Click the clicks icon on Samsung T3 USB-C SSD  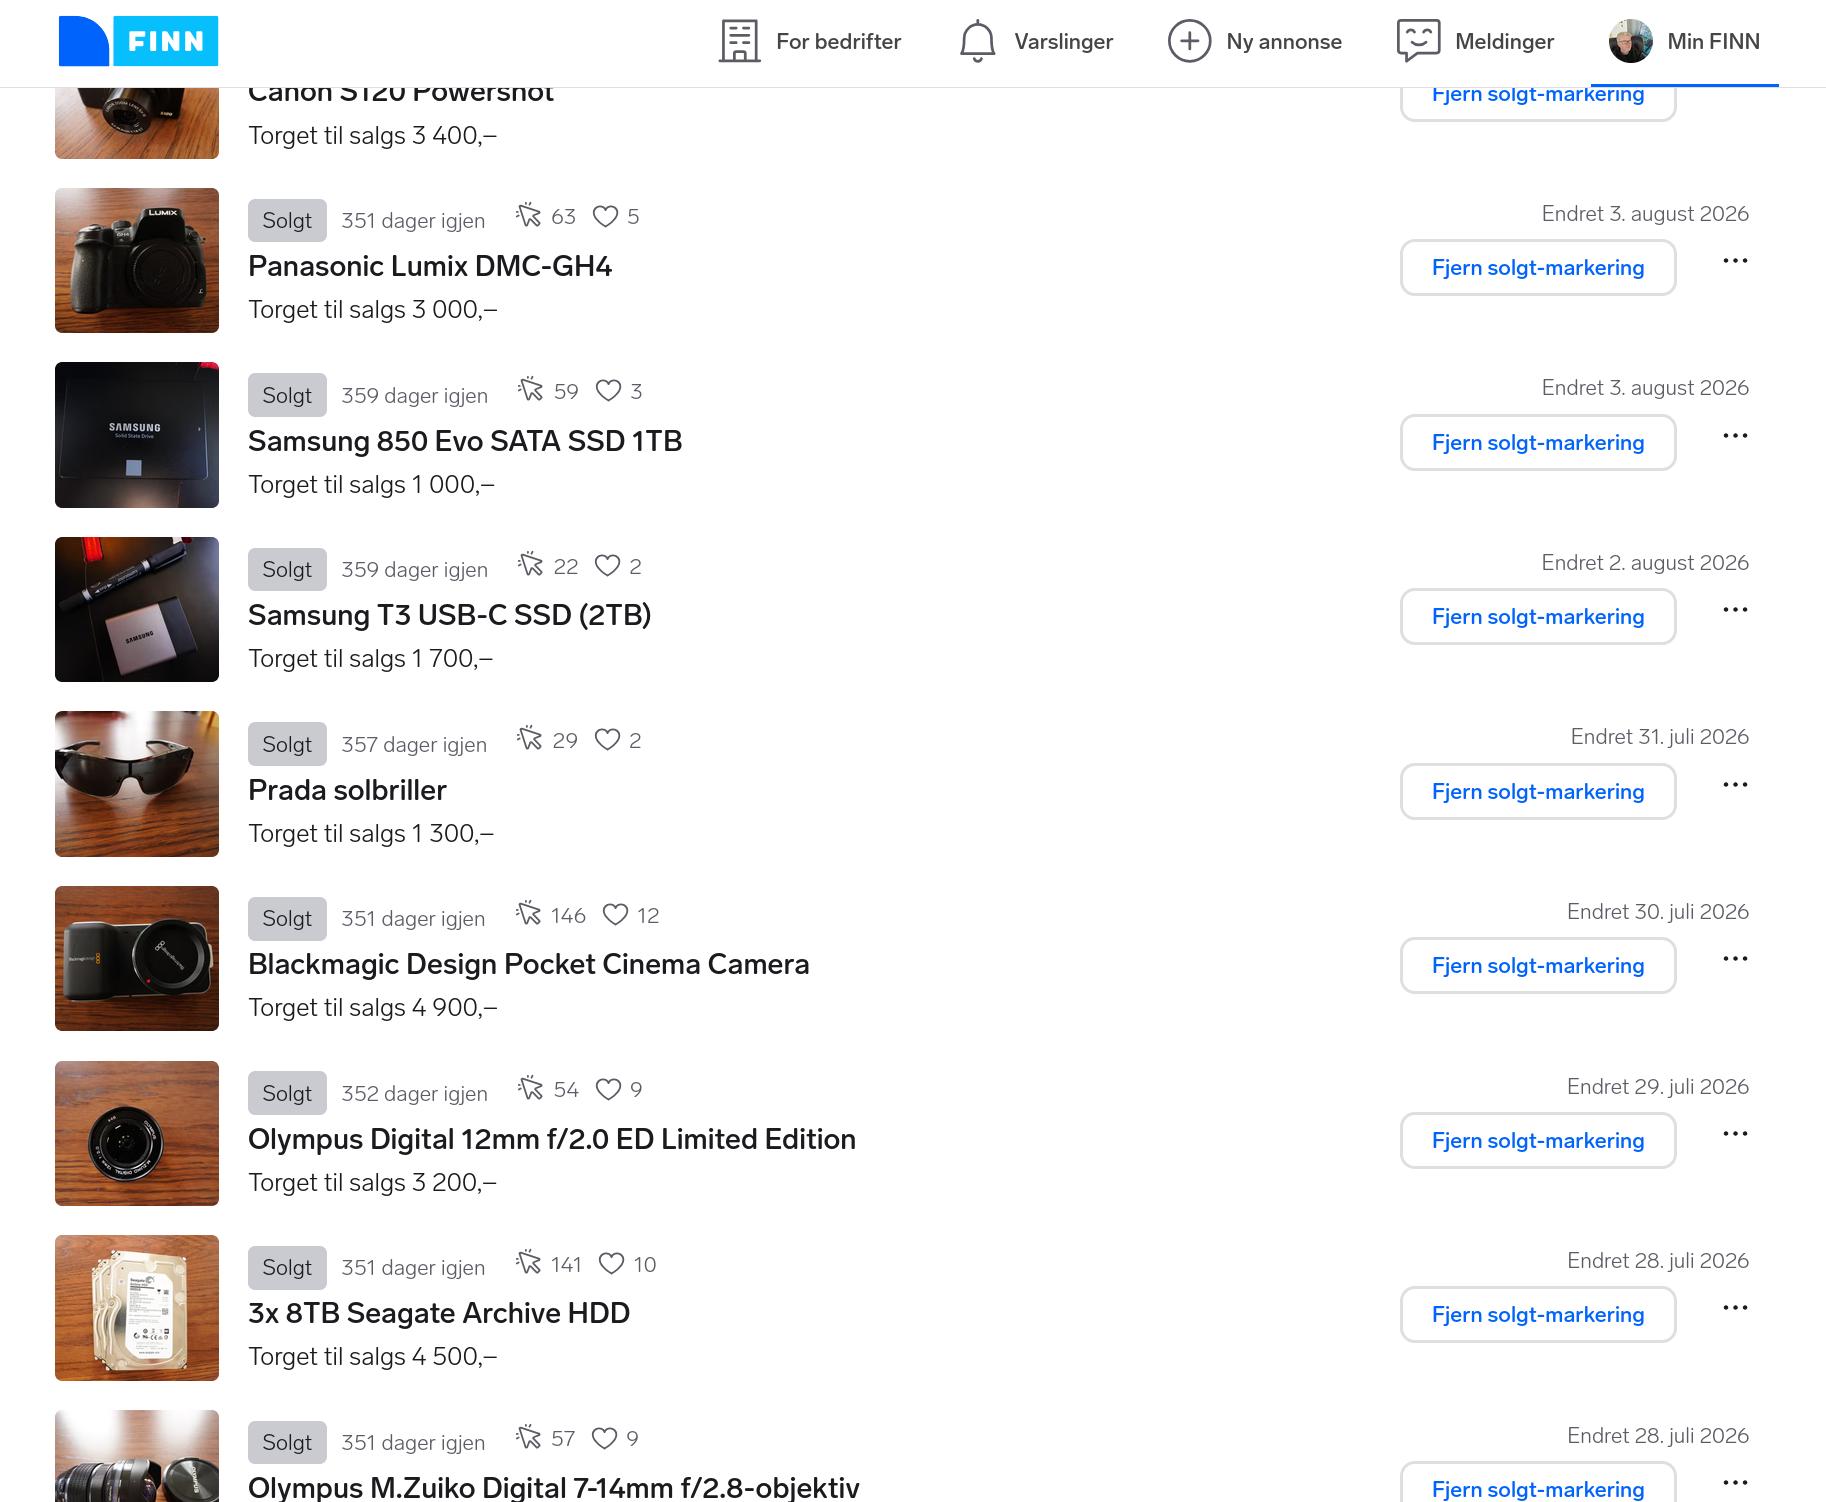[x=530, y=565]
